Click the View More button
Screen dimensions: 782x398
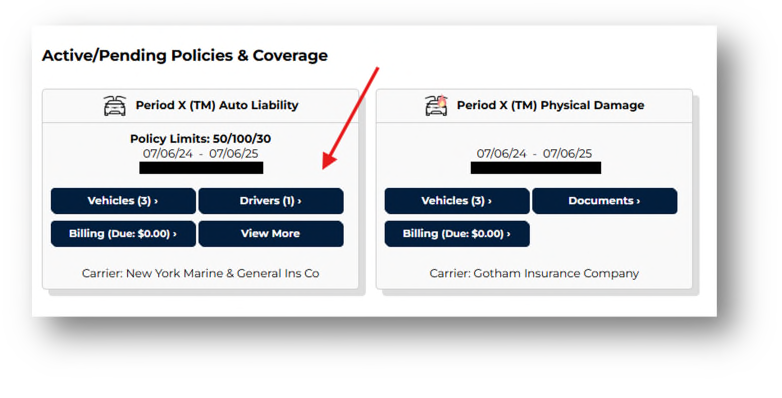[x=271, y=234]
